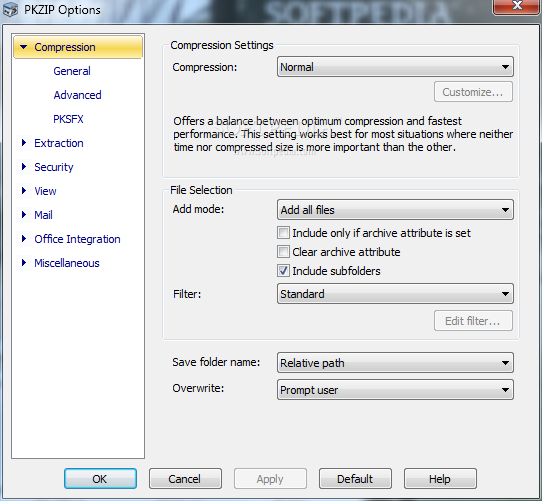Open the Add mode dropdown

(x=395, y=210)
